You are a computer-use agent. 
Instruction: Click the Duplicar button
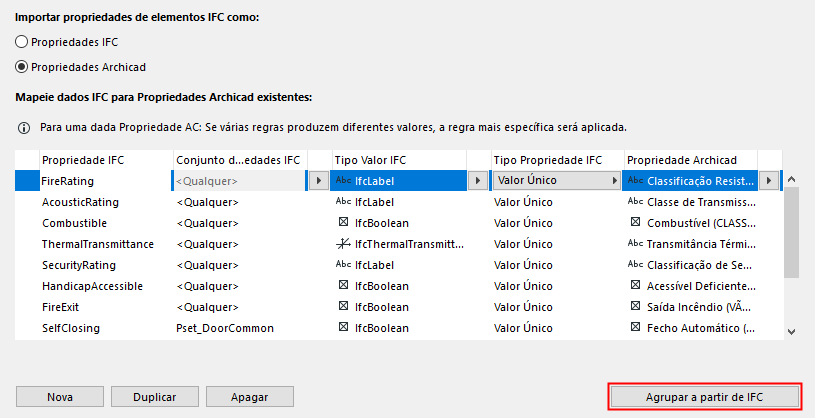(162, 397)
